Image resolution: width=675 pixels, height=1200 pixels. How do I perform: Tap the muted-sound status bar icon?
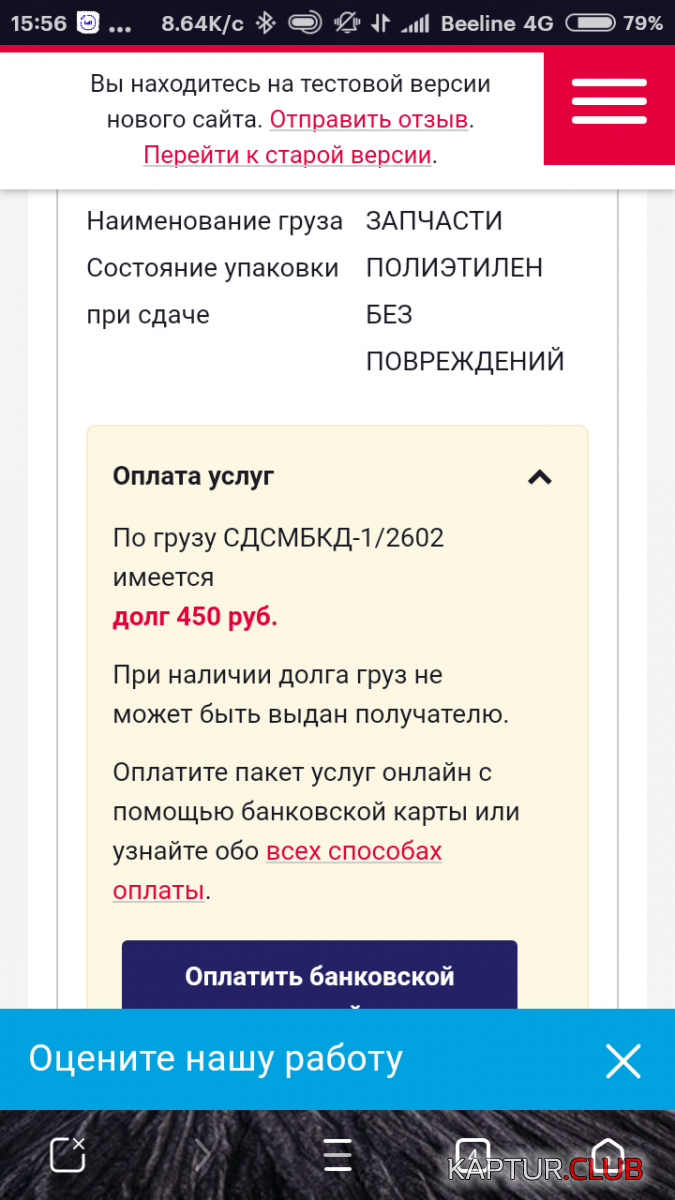tap(347, 23)
